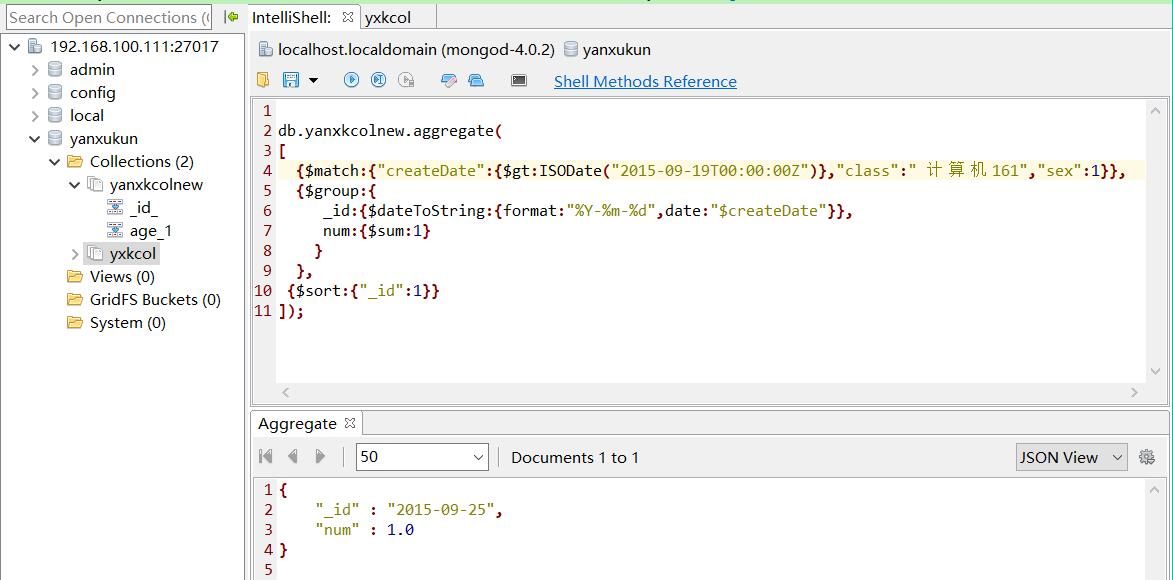Click editor vertical scrollbar up arrow
1173x580 pixels.
[x=1155, y=110]
